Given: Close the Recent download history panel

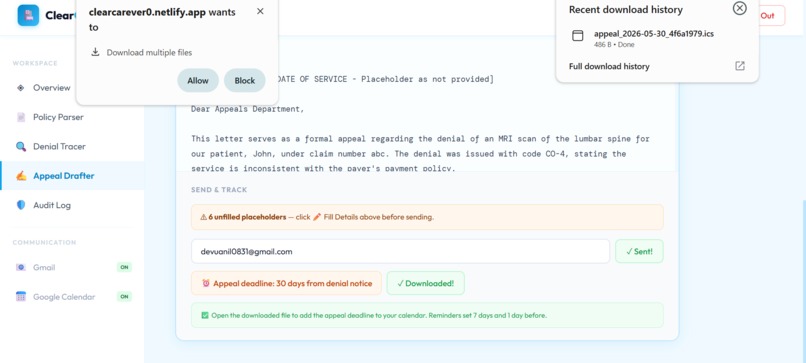Looking at the screenshot, I should 739,8.
